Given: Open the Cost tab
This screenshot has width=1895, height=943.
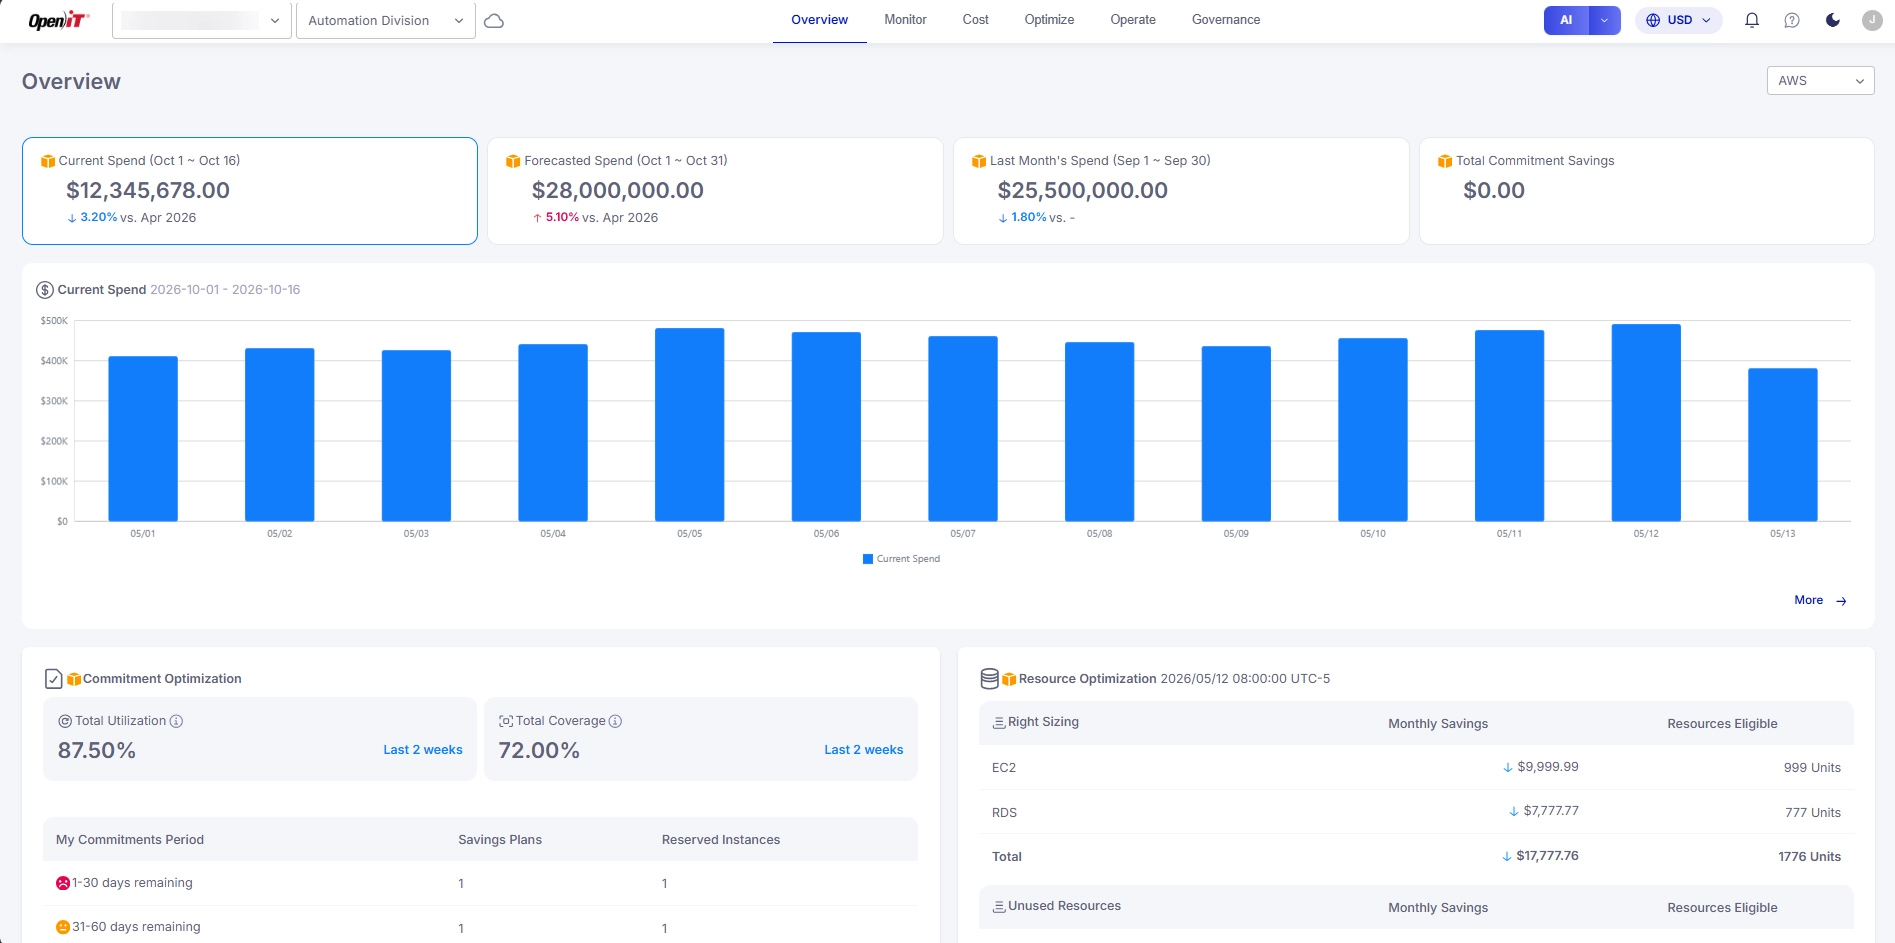Looking at the screenshot, I should 975,20.
